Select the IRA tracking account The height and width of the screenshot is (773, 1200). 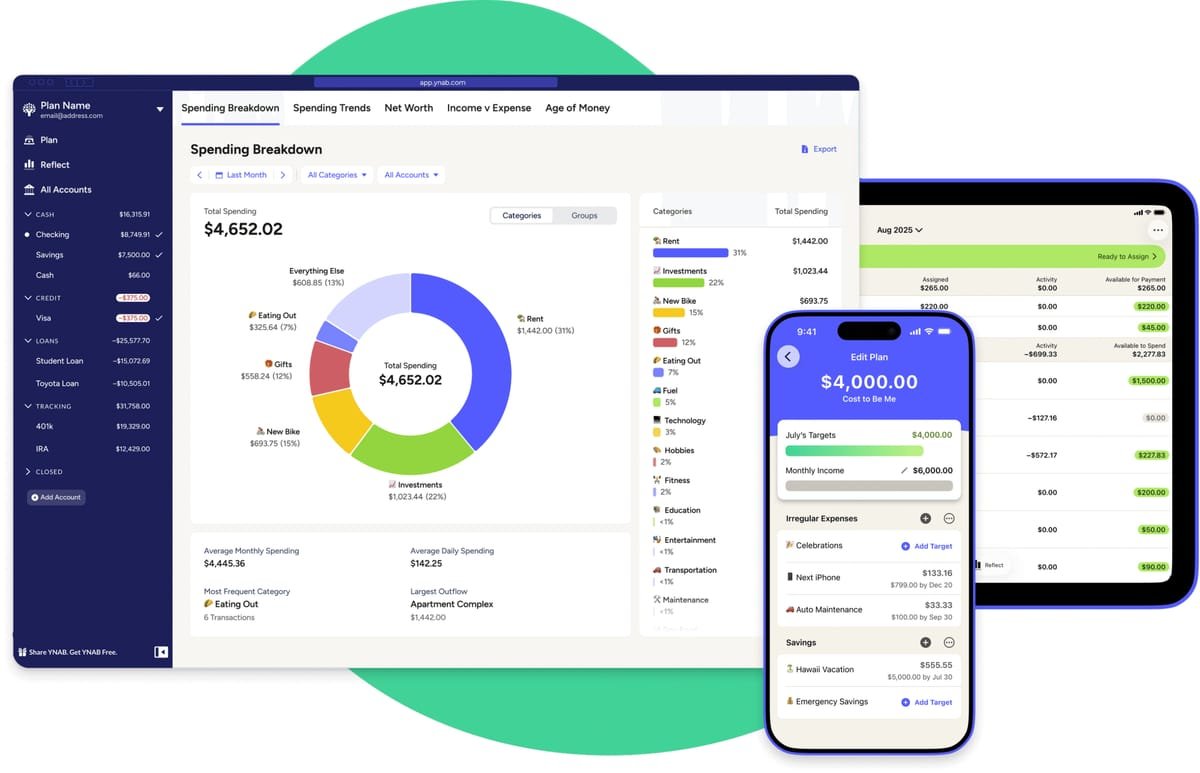93,449
